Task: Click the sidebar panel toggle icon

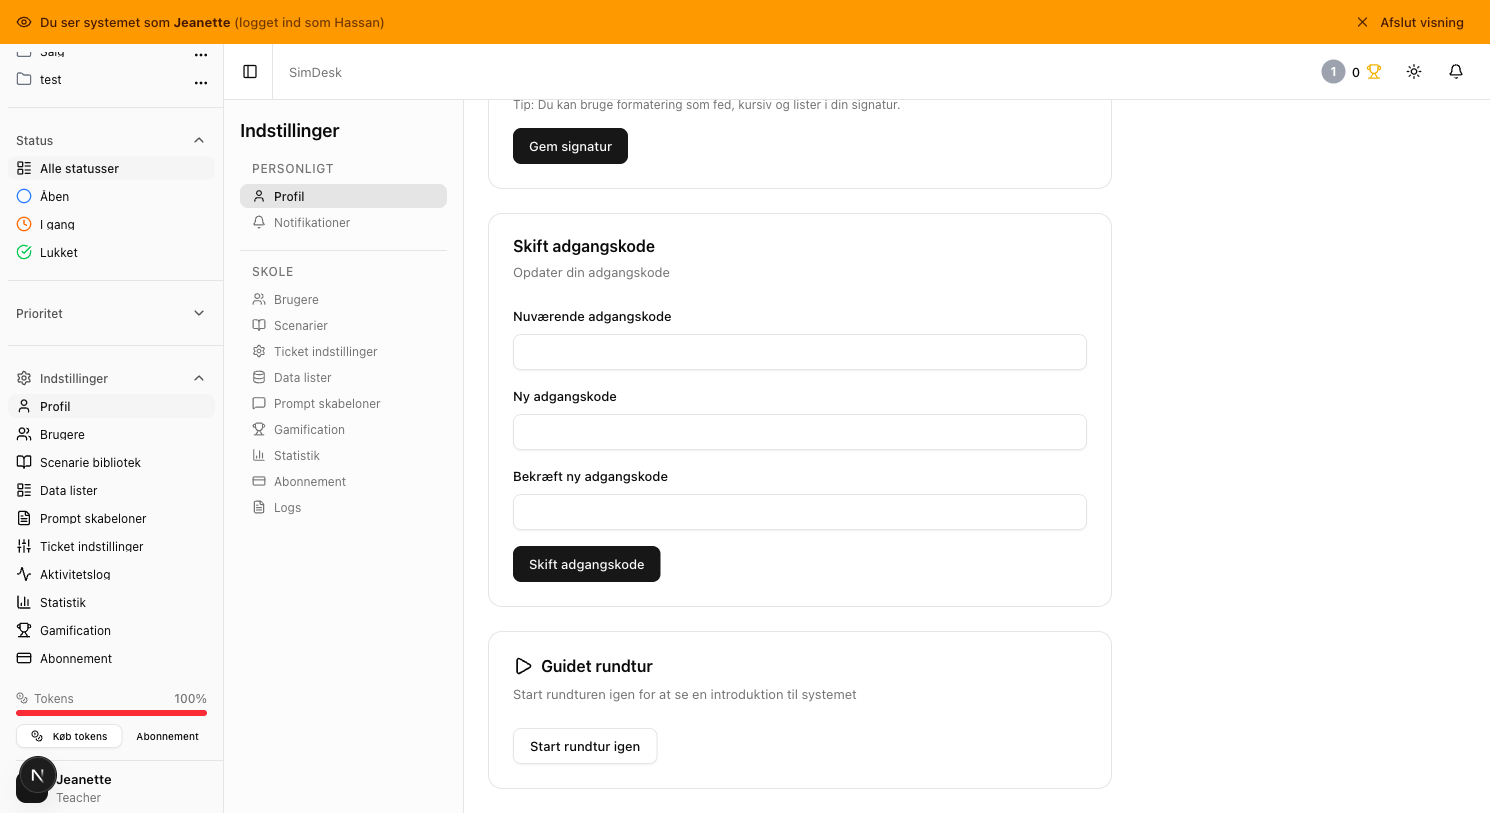Action: coord(250,72)
